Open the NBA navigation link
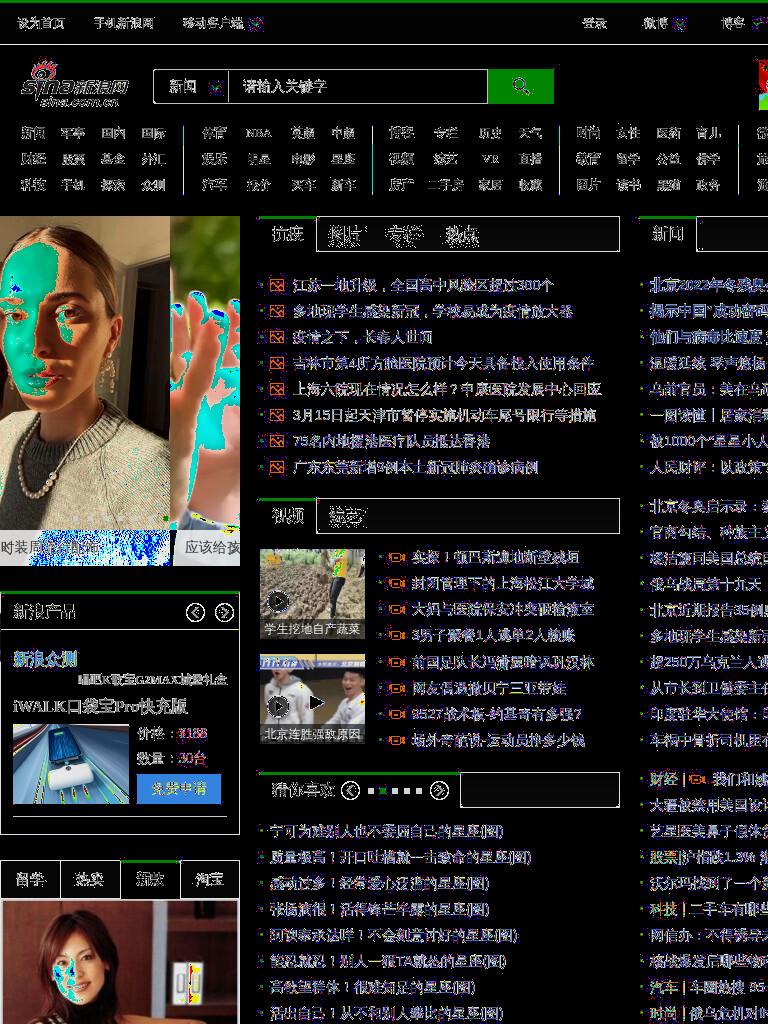768x1024 pixels. [x=258, y=133]
